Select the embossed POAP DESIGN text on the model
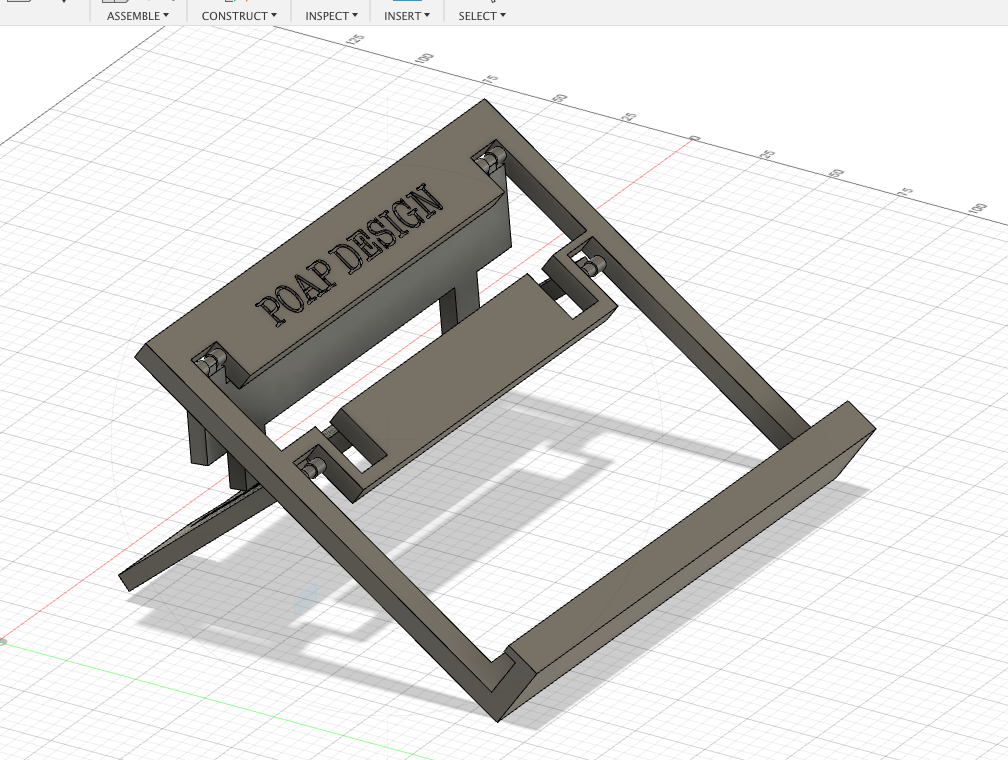The height and width of the screenshot is (760, 1008). coord(350,255)
